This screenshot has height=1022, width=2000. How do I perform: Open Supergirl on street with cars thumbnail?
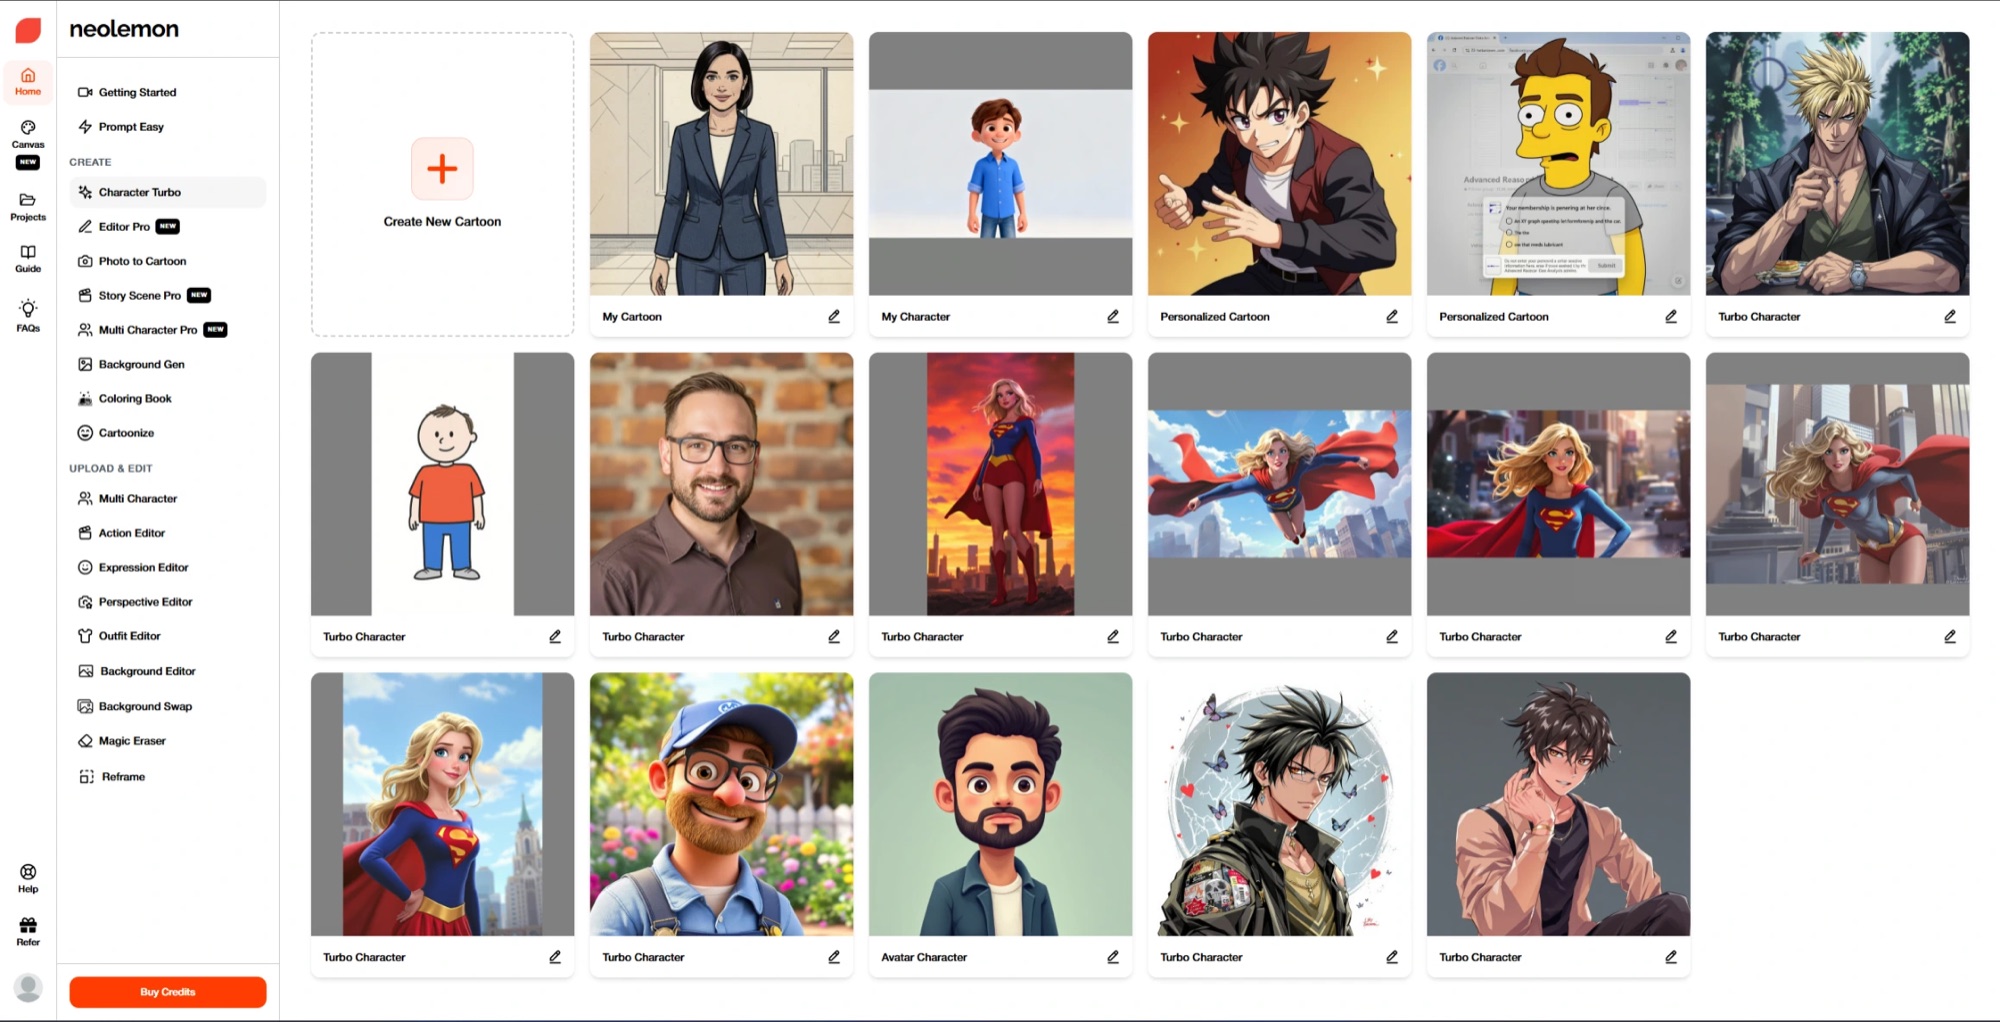pos(1558,484)
